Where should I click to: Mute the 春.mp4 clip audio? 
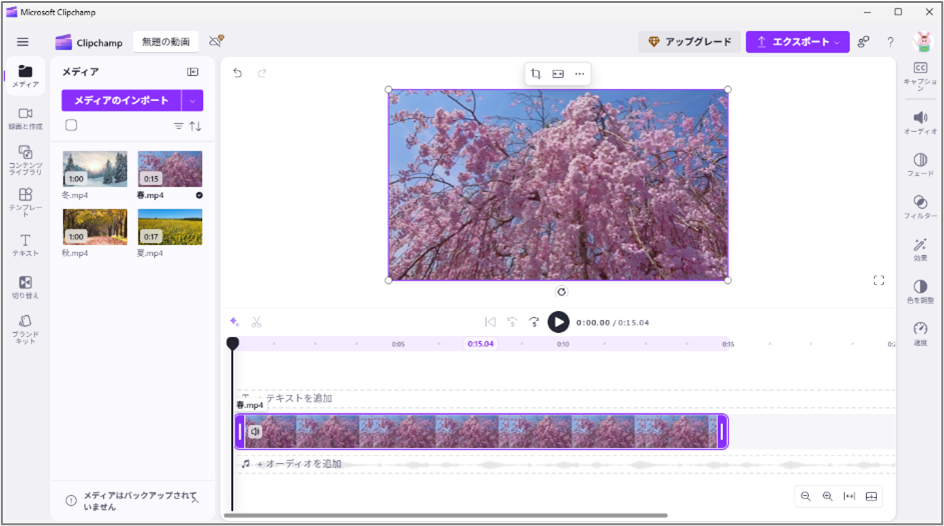click(255, 432)
